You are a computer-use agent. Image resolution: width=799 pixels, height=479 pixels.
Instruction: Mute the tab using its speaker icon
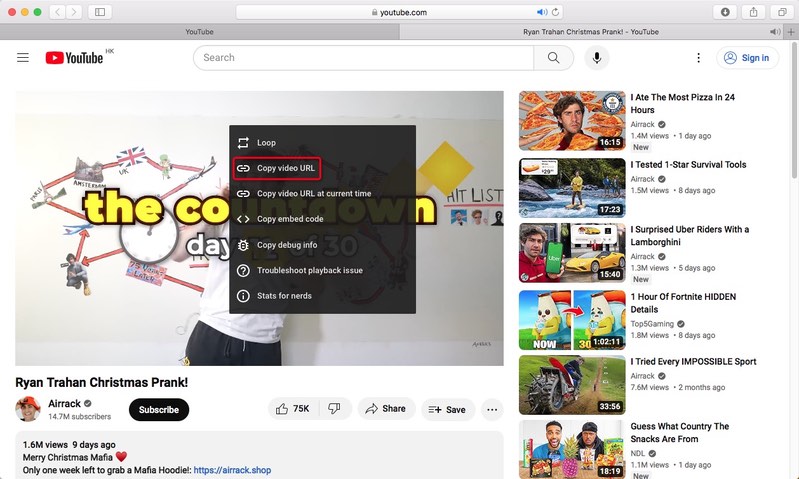pyautogui.click(x=775, y=32)
